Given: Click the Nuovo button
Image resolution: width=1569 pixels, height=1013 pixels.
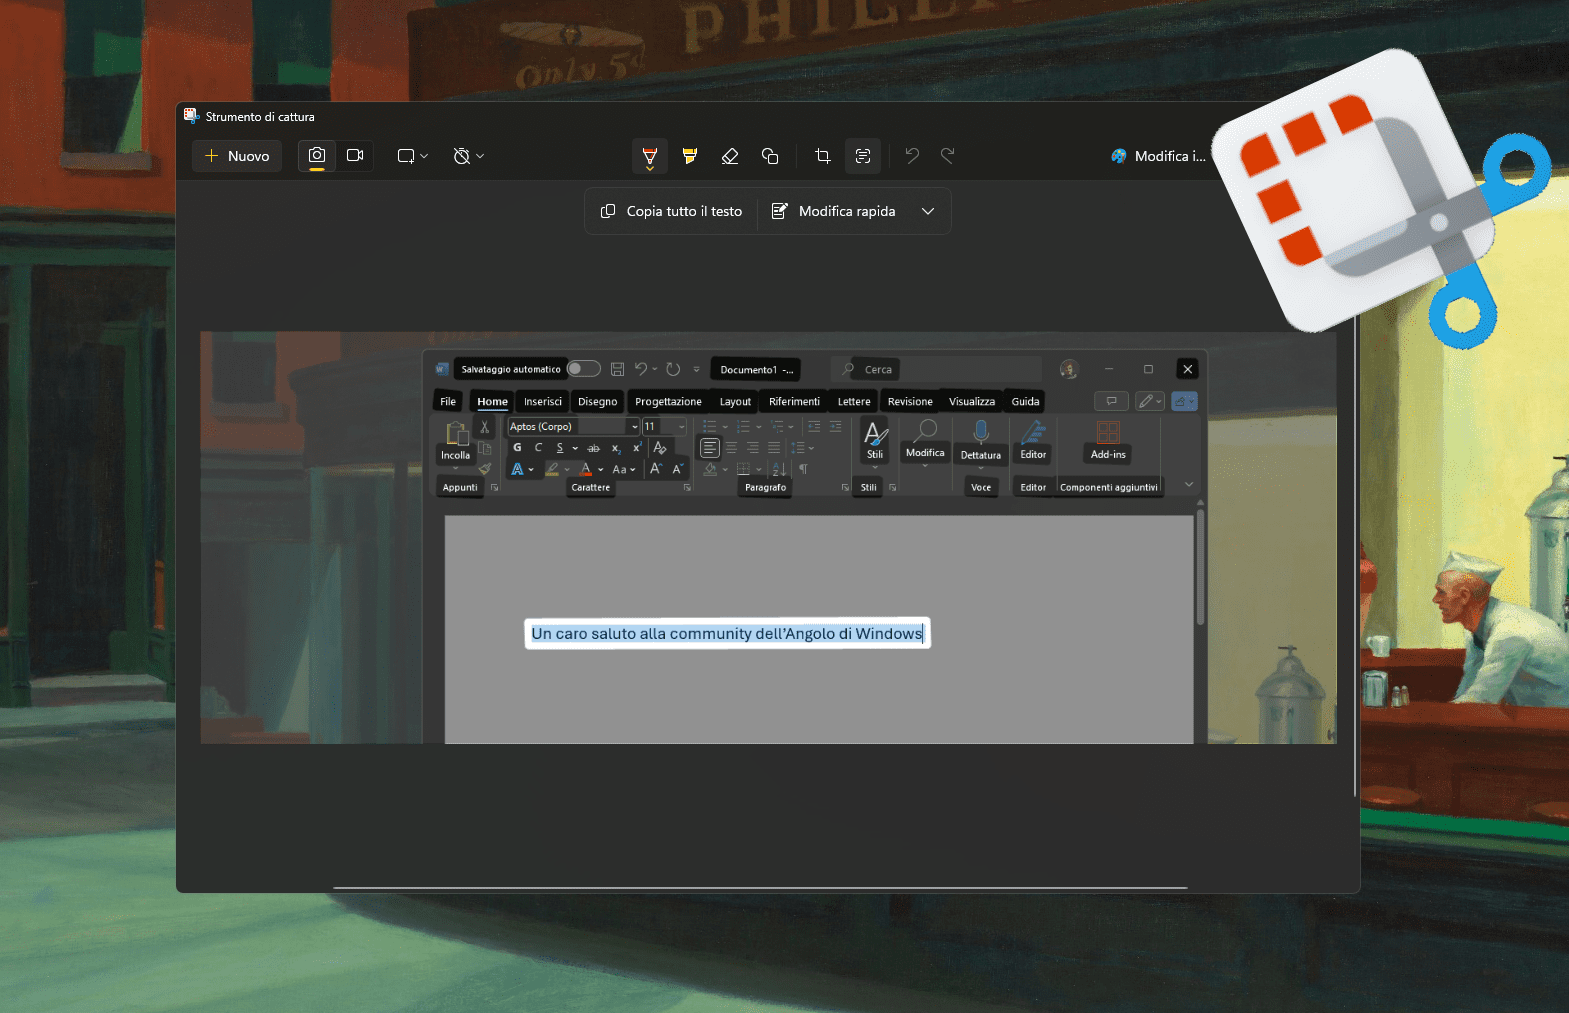Looking at the screenshot, I should (237, 156).
